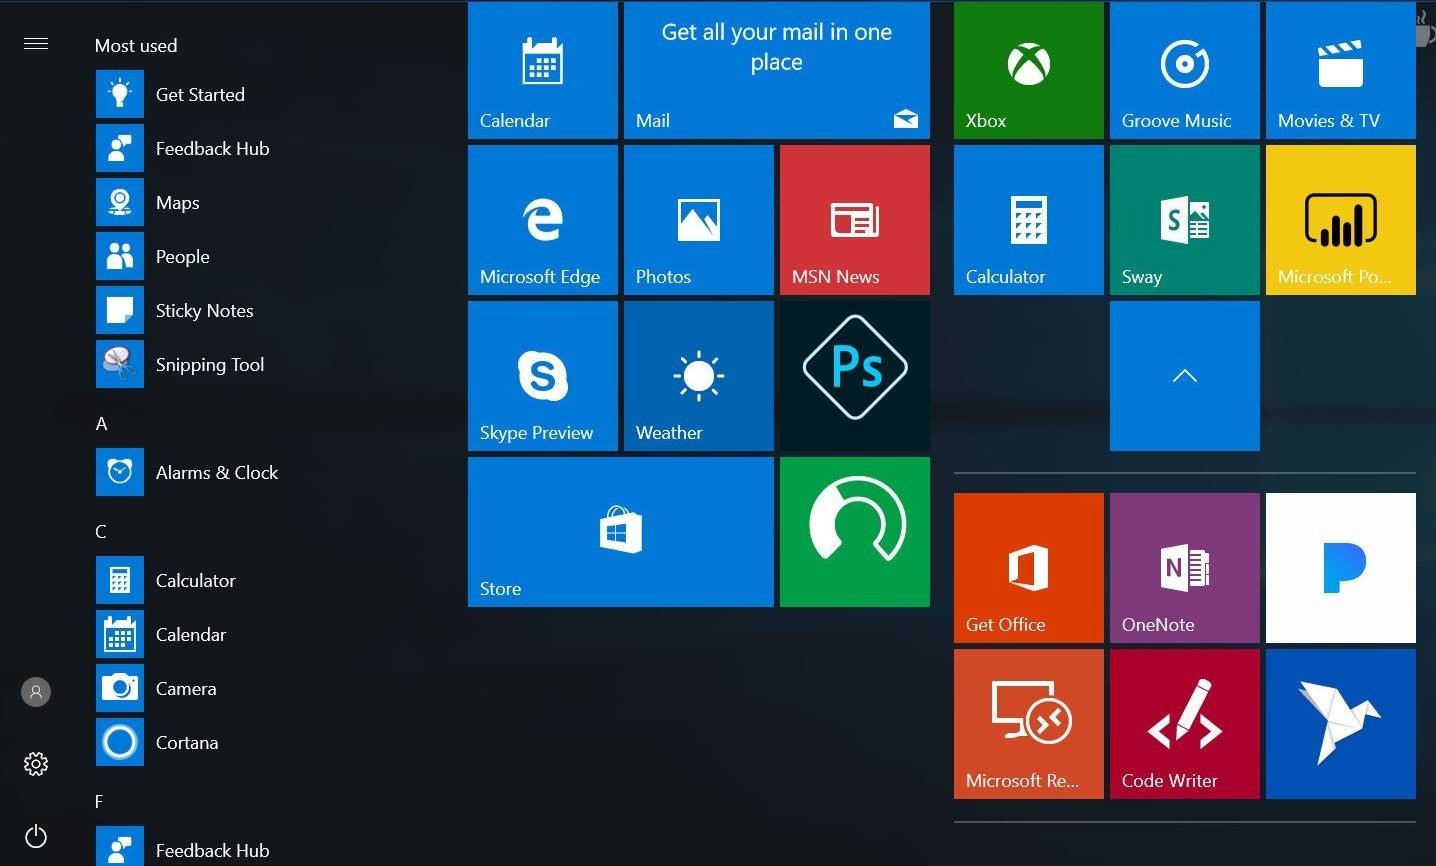Click the letter A section header
Viewport: 1436px width, 866px height.
(x=101, y=424)
